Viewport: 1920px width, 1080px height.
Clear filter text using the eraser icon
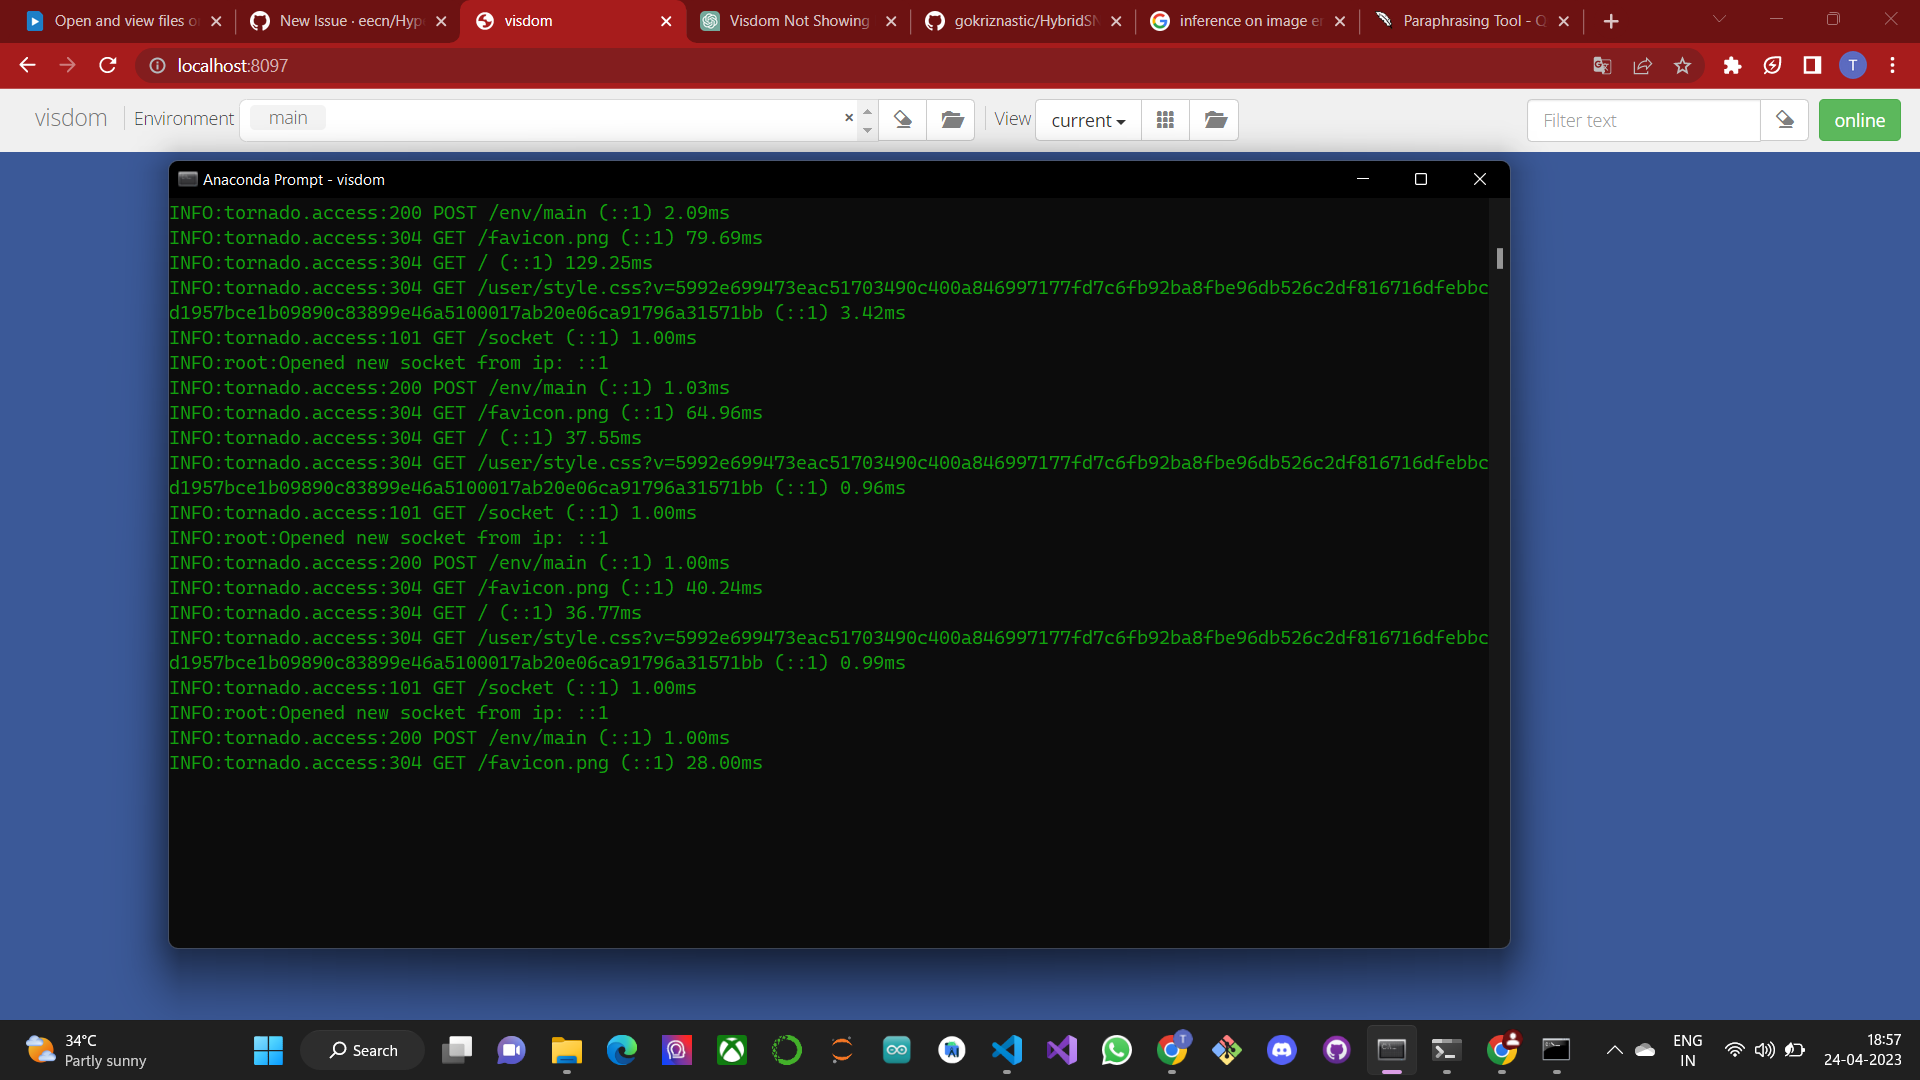(1786, 119)
